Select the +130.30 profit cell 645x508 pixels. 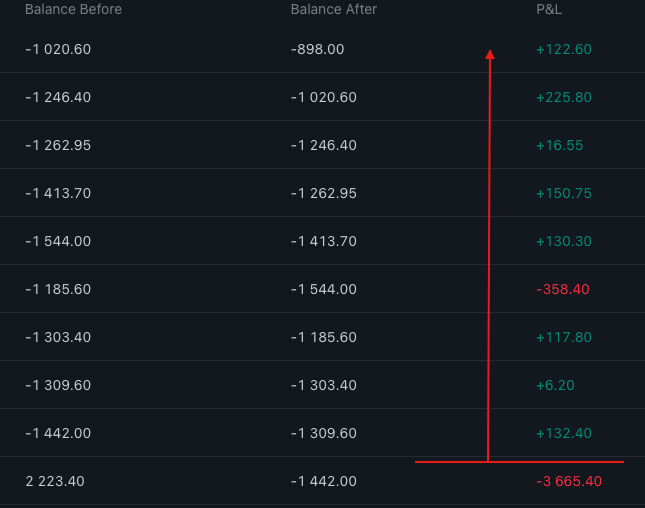pyautogui.click(x=564, y=241)
